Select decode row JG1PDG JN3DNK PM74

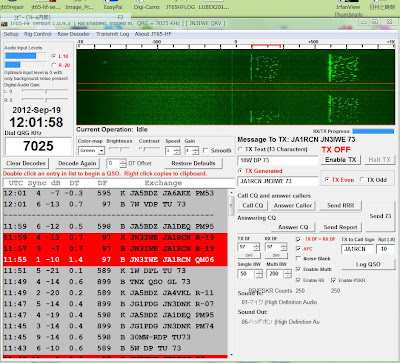(x=115, y=326)
